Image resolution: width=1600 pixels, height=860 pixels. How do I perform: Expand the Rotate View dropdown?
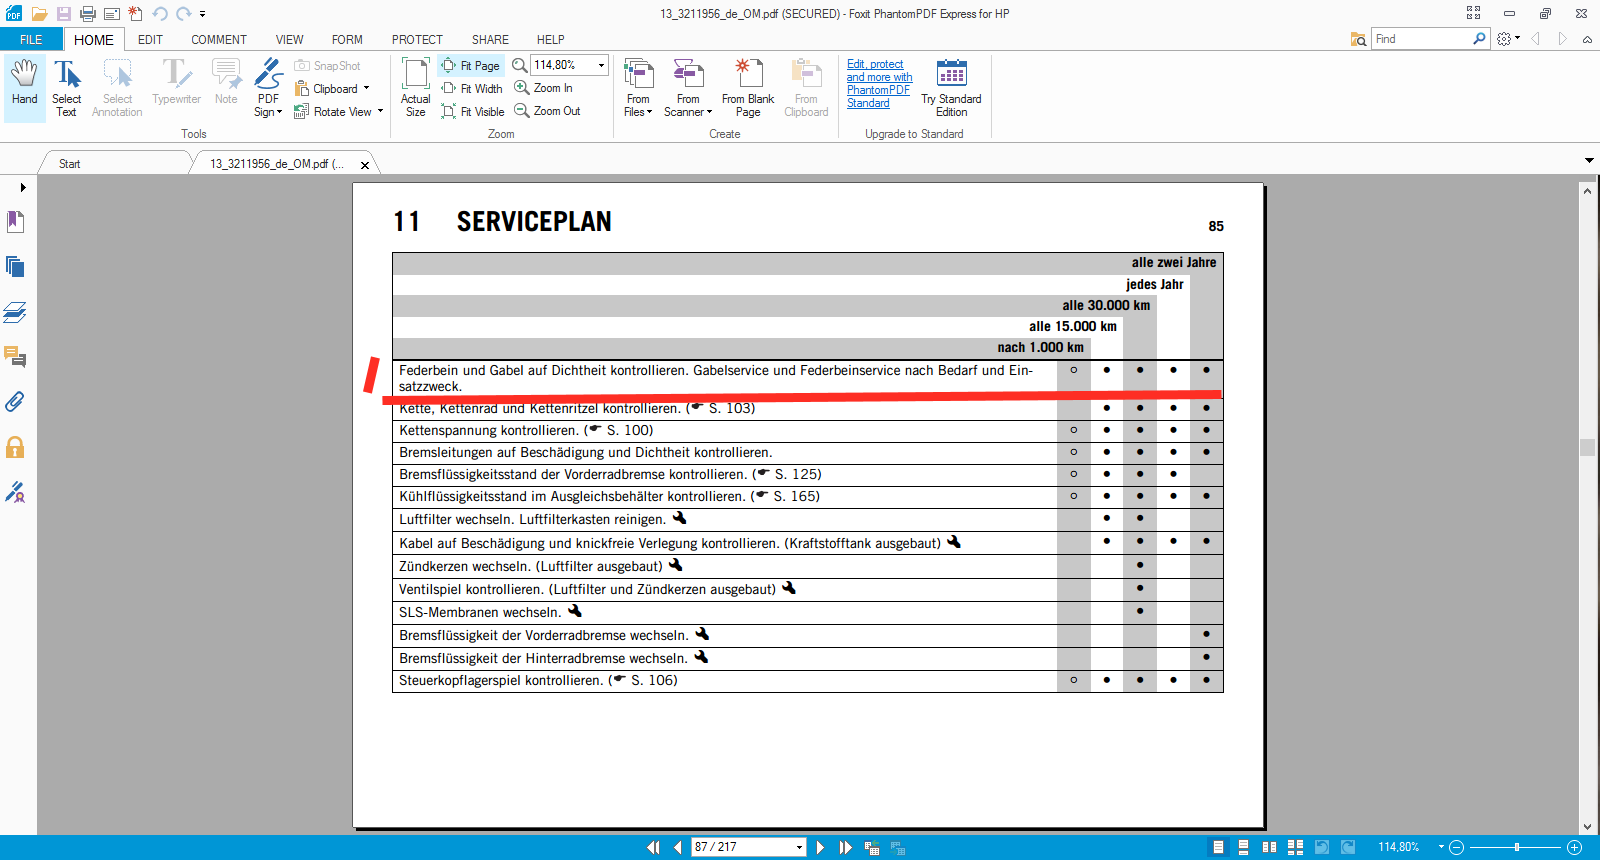(x=380, y=112)
